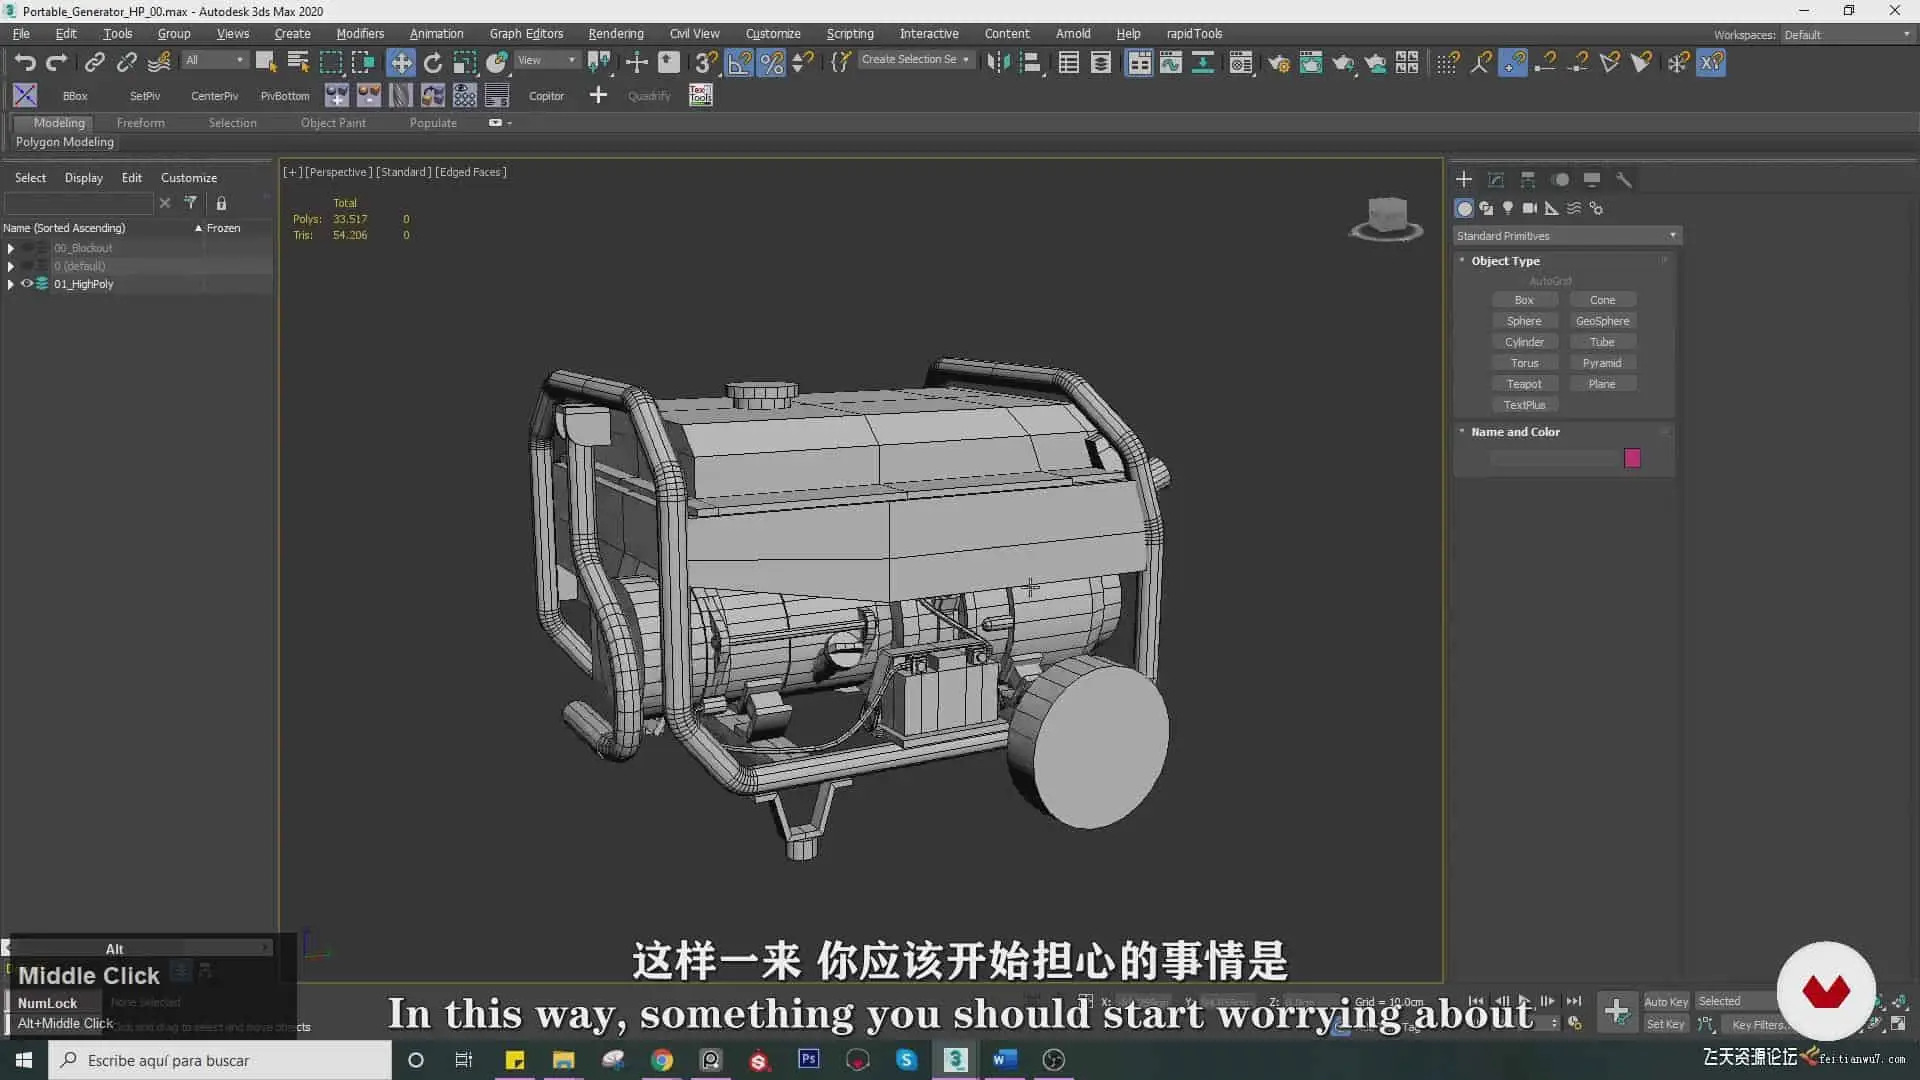Activate the Select and Move tool

tap(400, 63)
